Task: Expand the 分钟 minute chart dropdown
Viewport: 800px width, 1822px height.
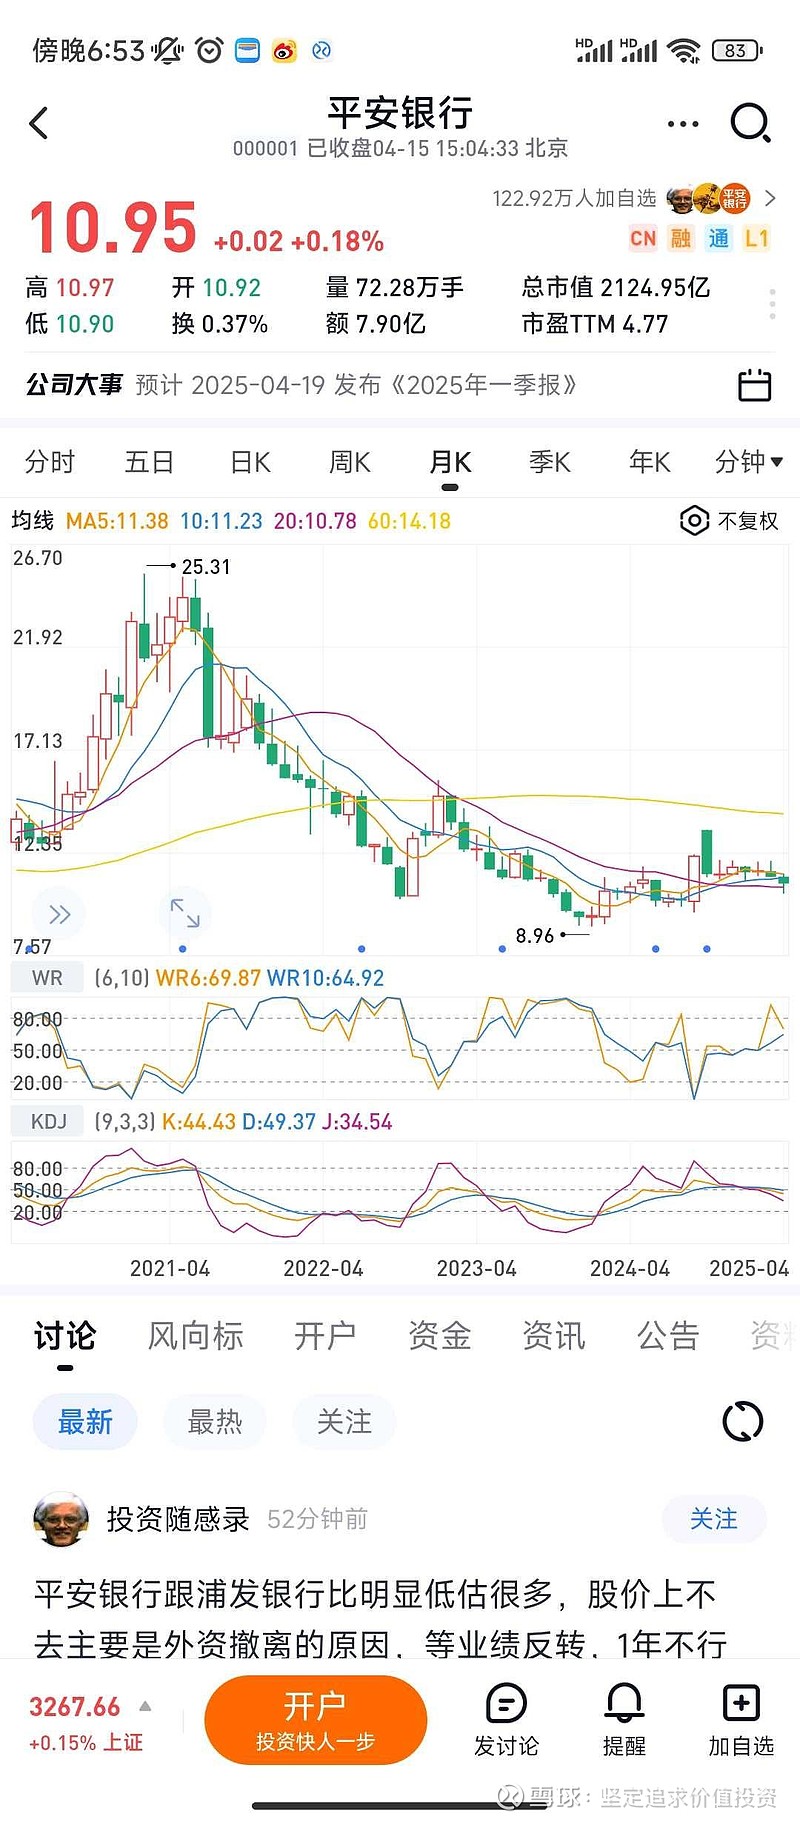Action: point(748,462)
